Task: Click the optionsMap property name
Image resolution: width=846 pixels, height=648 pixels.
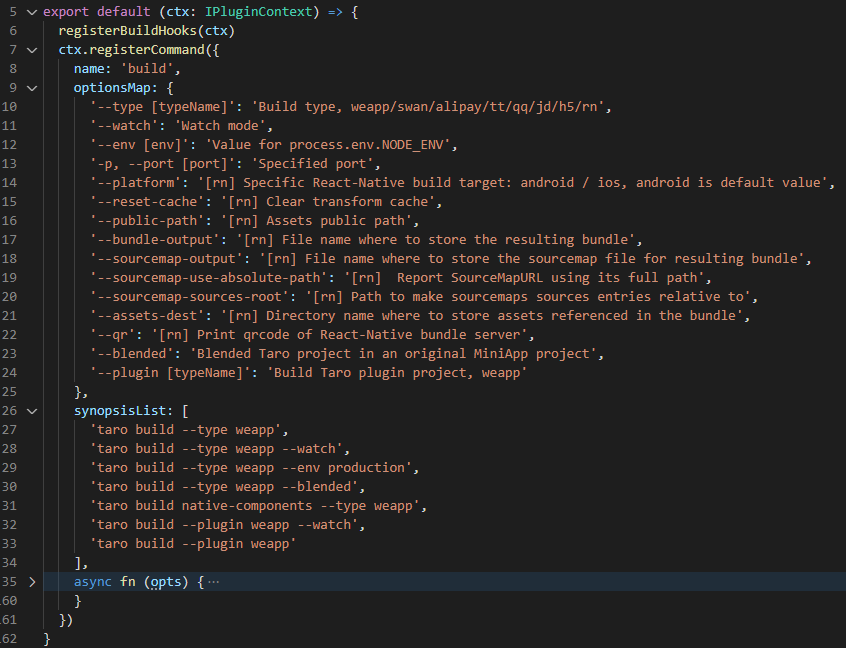Action: (112, 88)
